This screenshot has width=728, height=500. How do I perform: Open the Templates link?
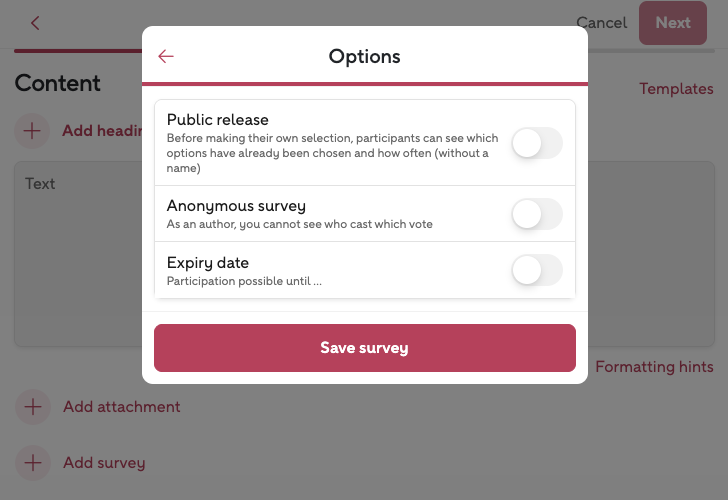coord(676,89)
